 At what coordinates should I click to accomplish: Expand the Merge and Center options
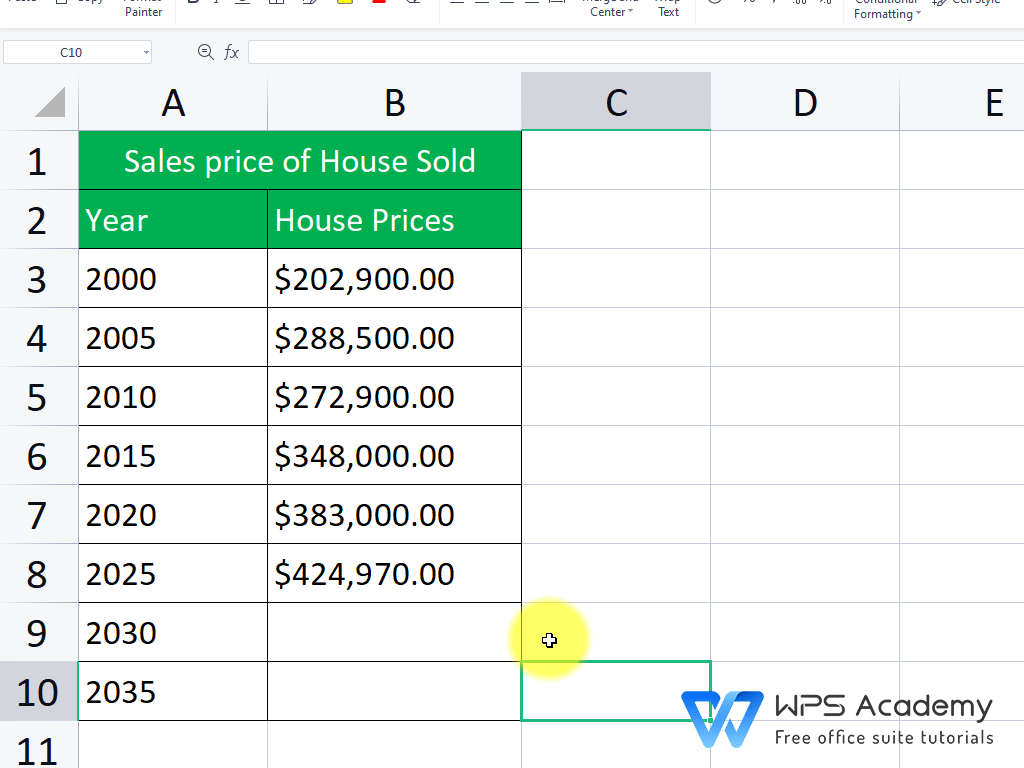[x=630, y=12]
